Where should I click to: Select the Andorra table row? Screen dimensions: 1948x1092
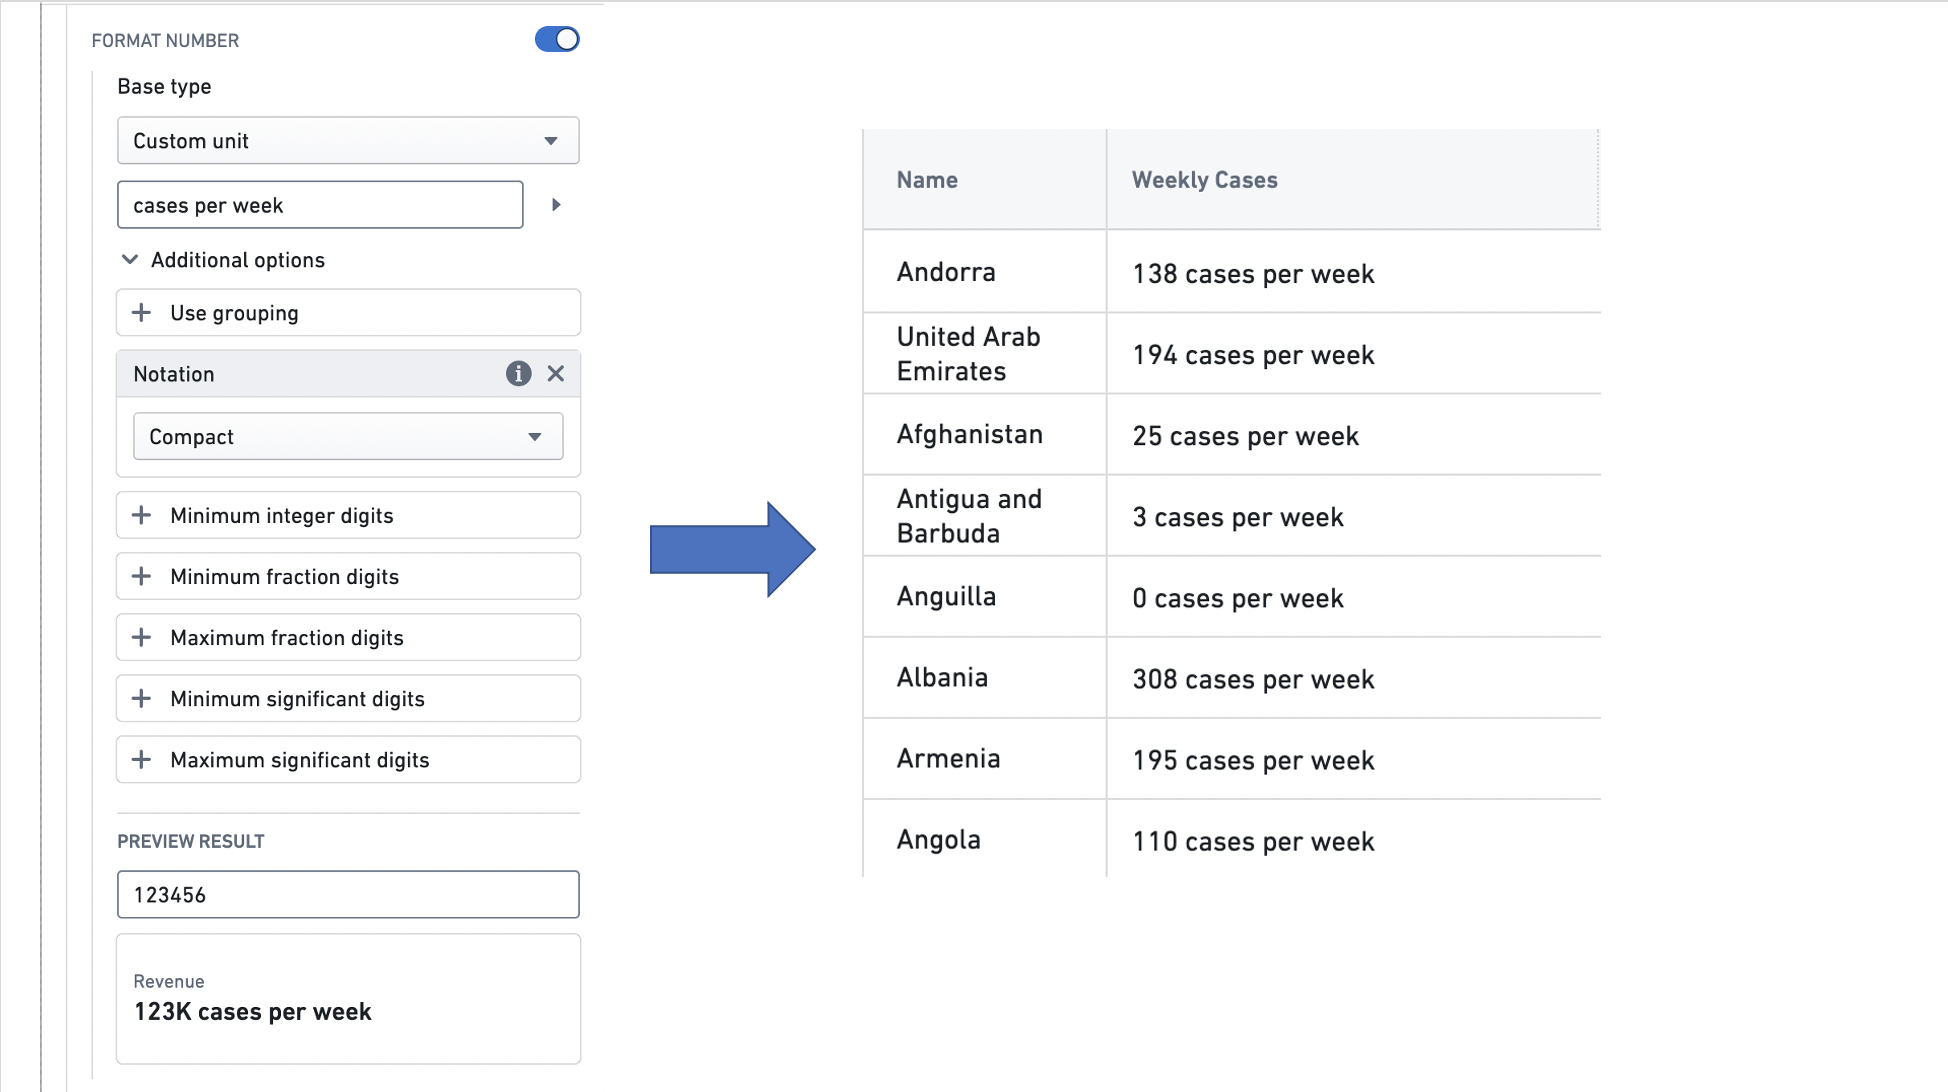click(1232, 272)
